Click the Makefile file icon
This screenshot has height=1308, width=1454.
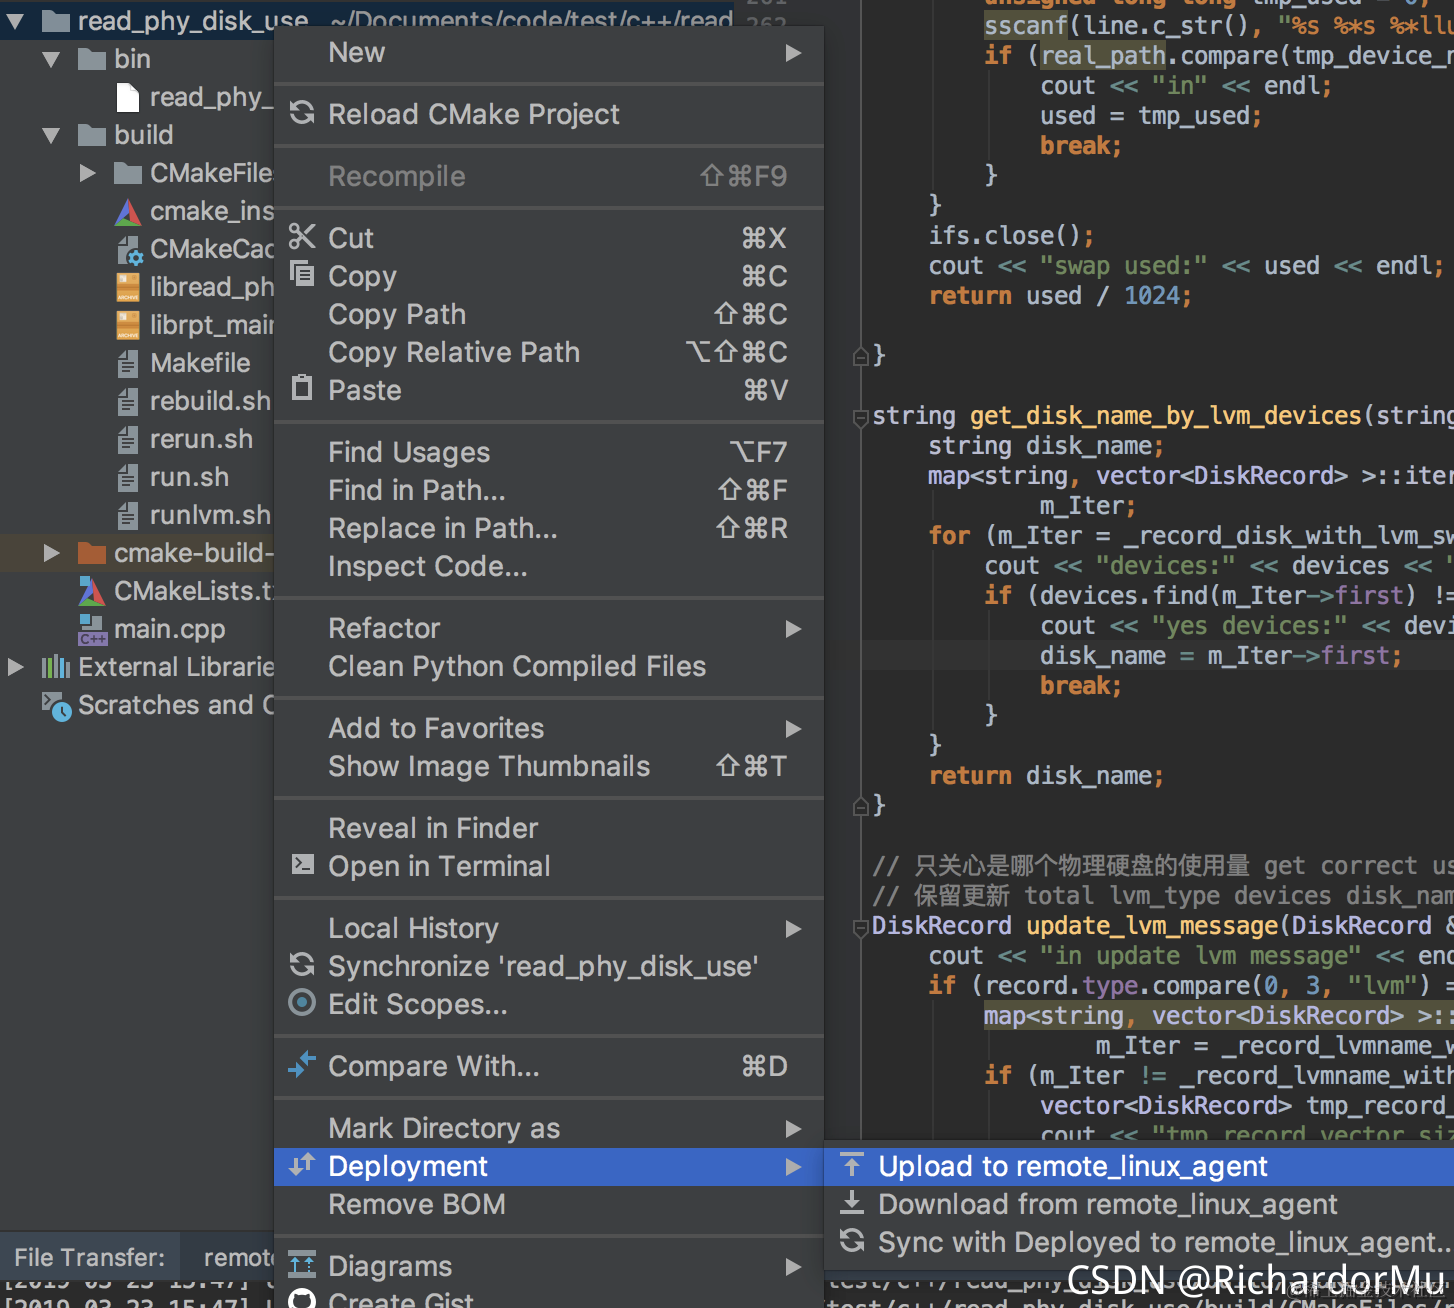click(x=128, y=363)
